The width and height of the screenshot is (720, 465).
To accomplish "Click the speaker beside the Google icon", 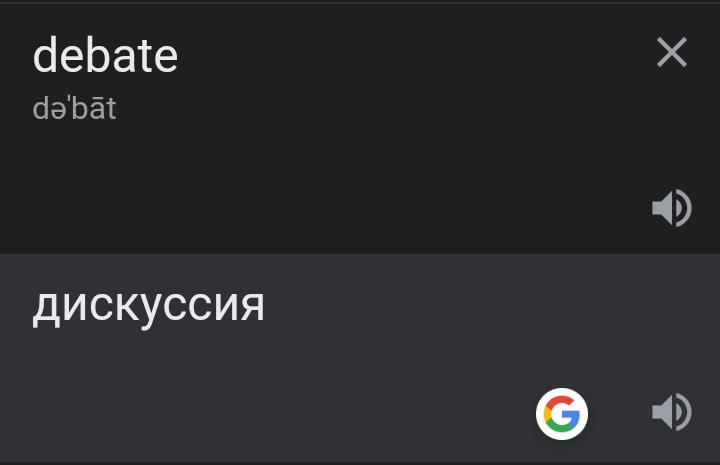I will (x=672, y=412).
